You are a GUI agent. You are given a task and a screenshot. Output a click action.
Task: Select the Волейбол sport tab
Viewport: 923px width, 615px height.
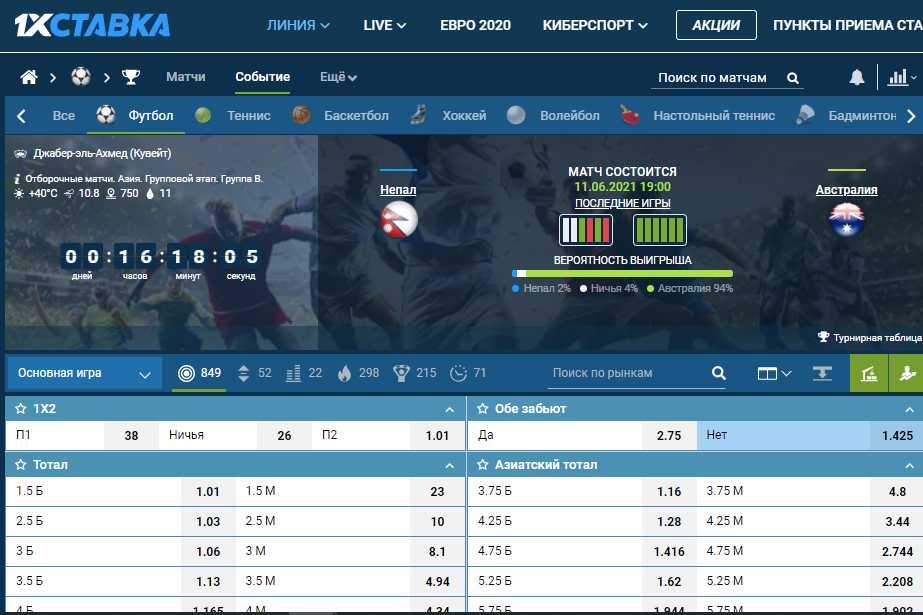click(553, 115)
